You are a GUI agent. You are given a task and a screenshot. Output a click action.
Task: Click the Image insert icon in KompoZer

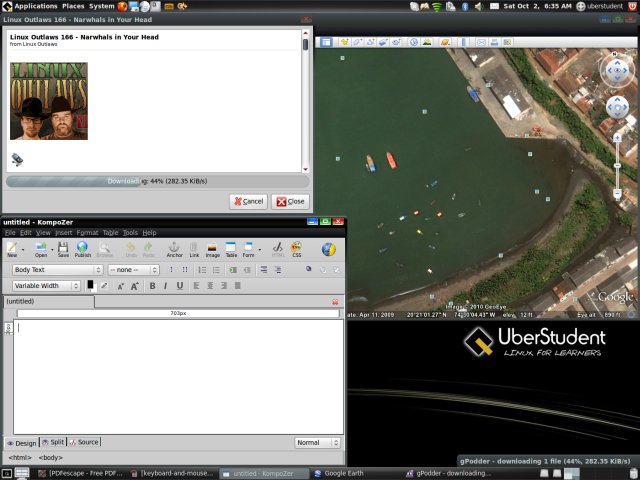point(212,248)
